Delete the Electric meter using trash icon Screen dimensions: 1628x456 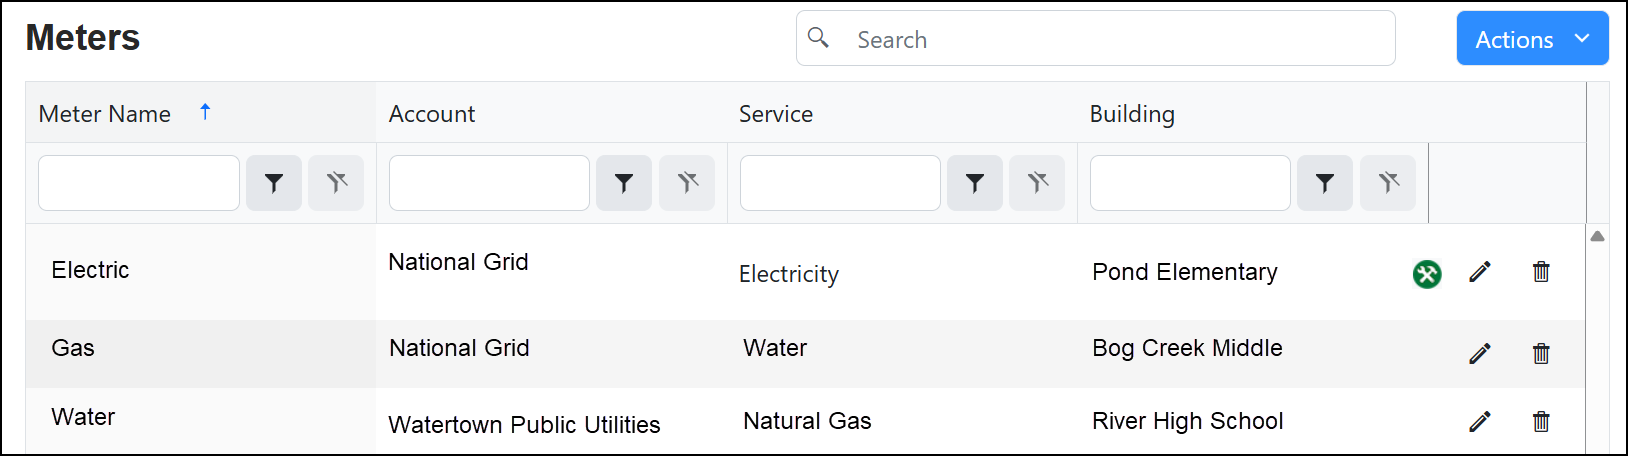click(x=1541, y=272)
